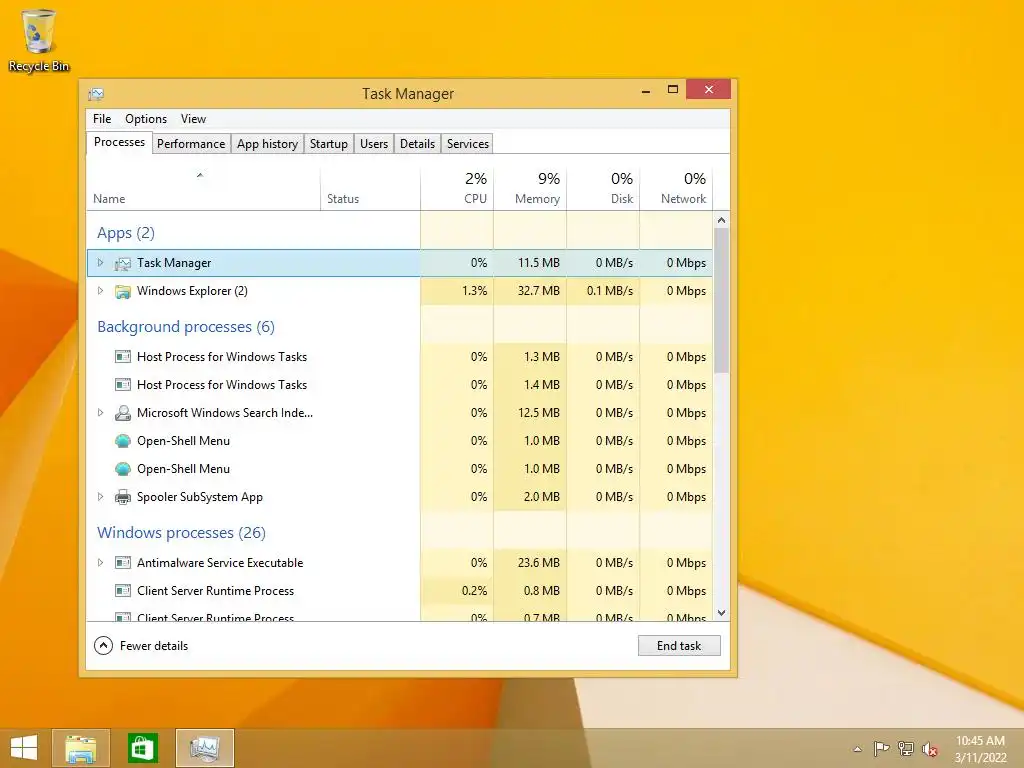Open the taskbar clock showing 10:45 AM
The image size is (1024, 768).
click(x=980, y=749)
